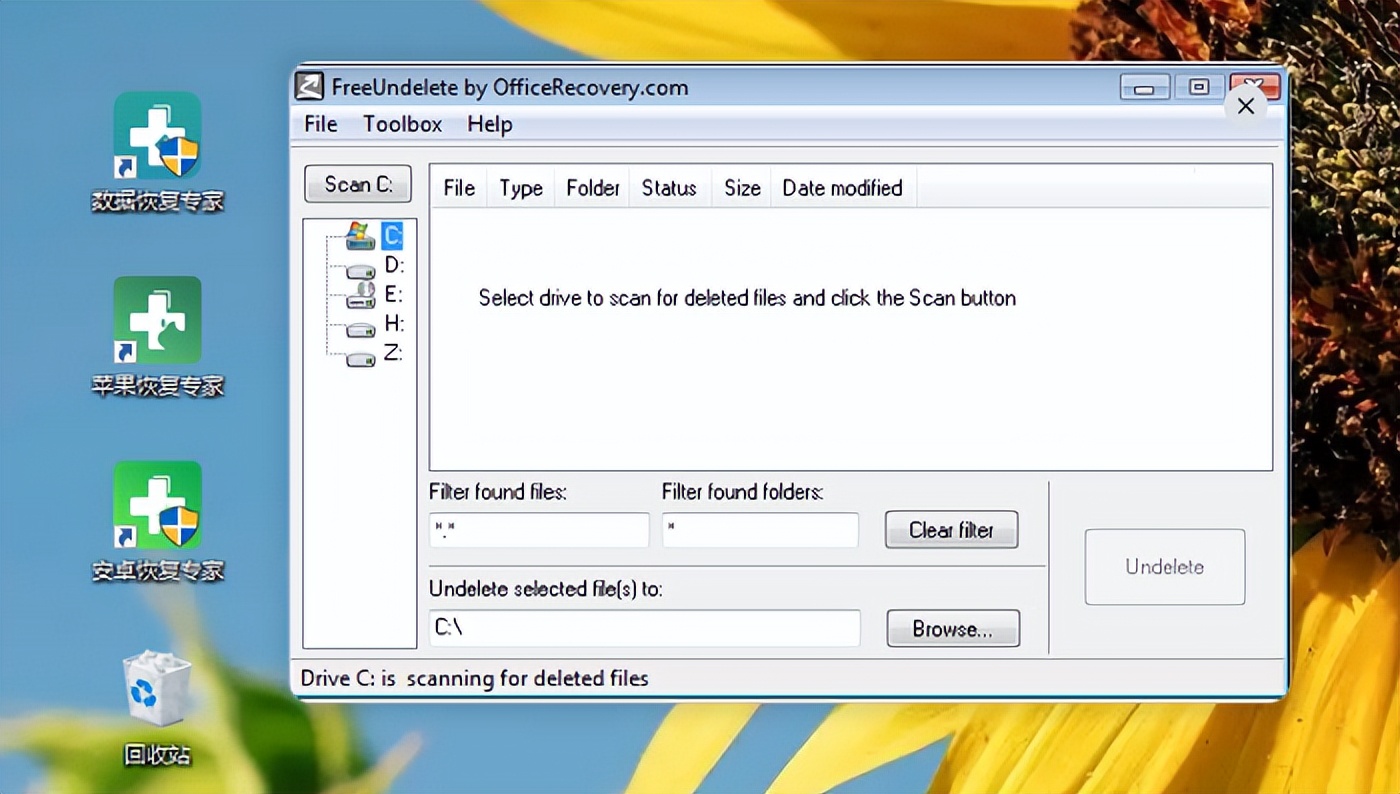The height and width of the screenshot is (794, 1400).
Task: Click the Filter found files input field
Action: [539, 530]
